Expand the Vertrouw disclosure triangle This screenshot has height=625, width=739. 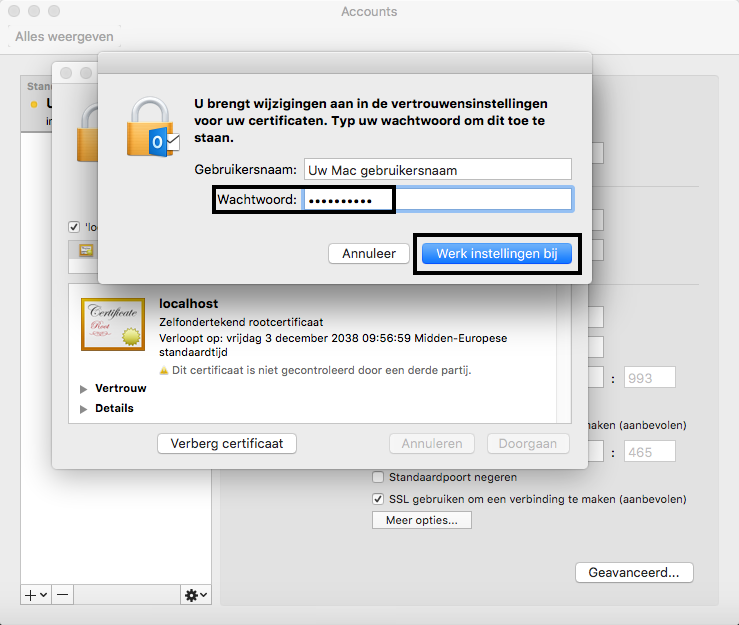[x=84, y=389]
